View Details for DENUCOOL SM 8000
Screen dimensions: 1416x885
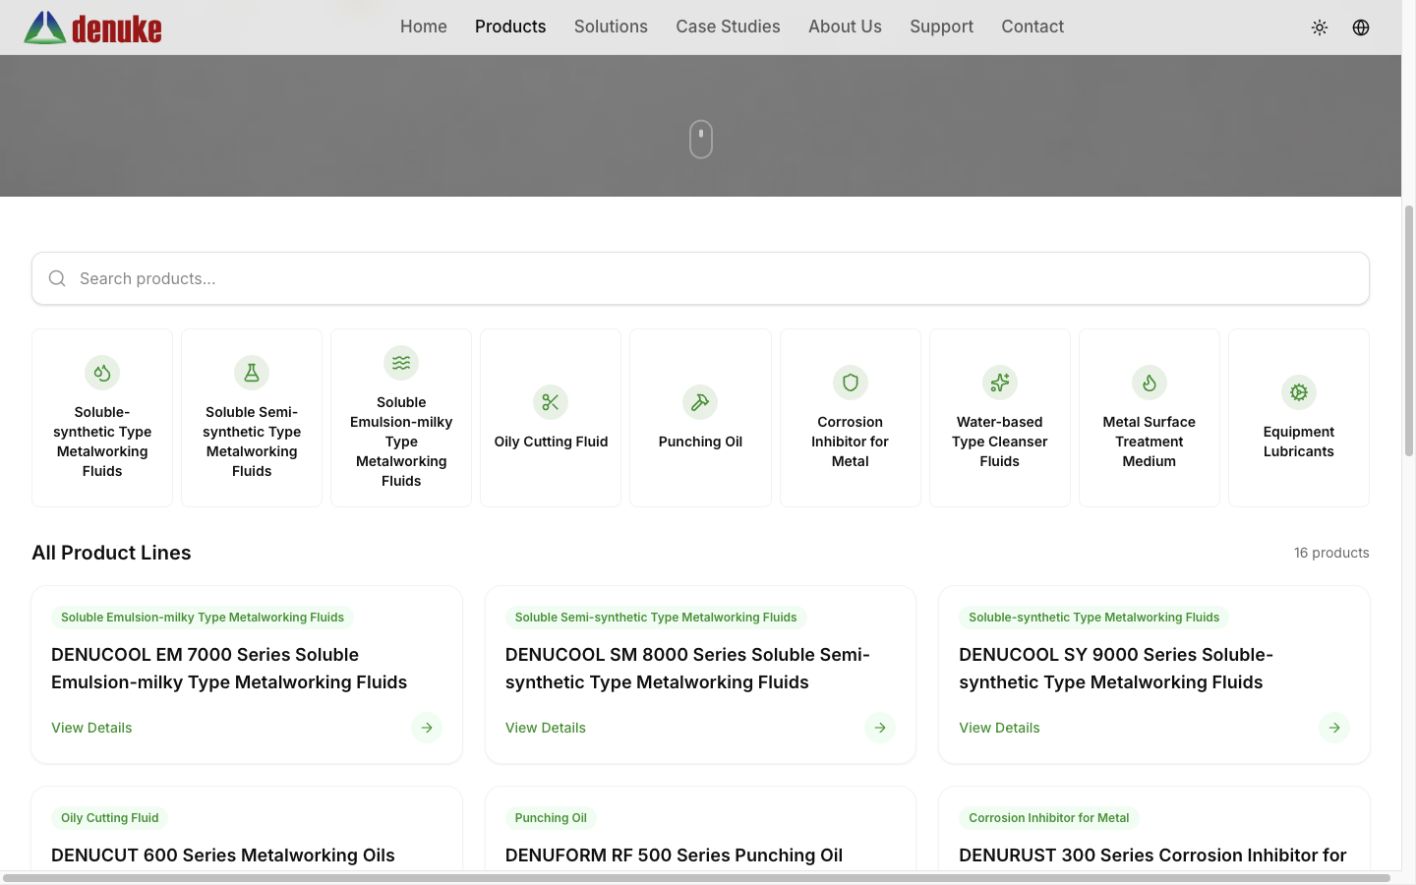[x=546, y=728]
